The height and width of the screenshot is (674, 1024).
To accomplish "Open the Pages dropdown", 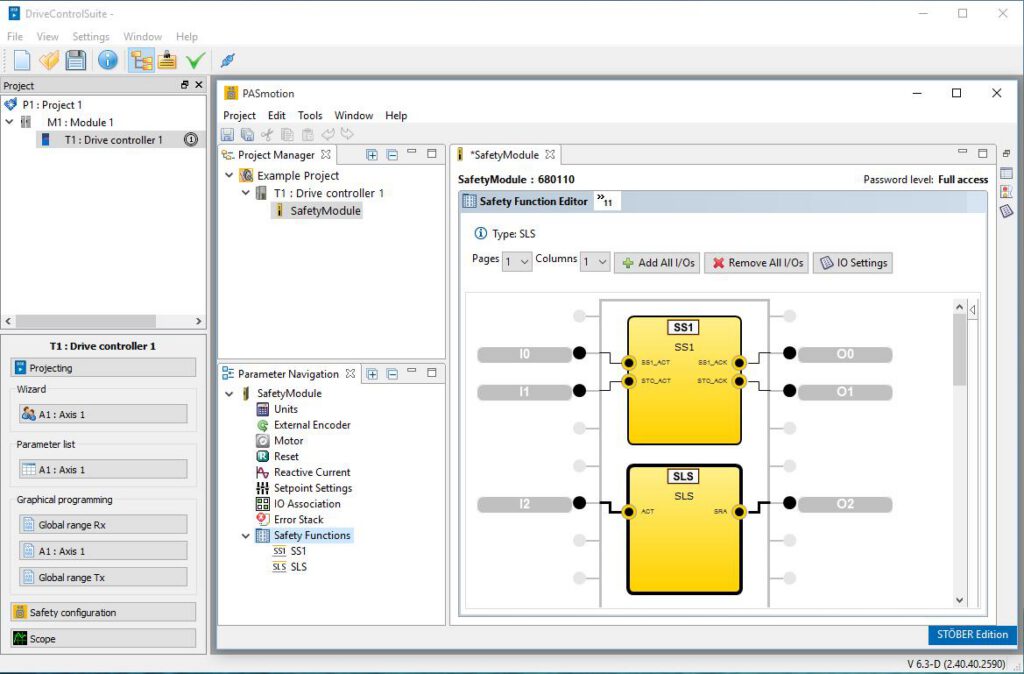I will (x=517, y=262).
